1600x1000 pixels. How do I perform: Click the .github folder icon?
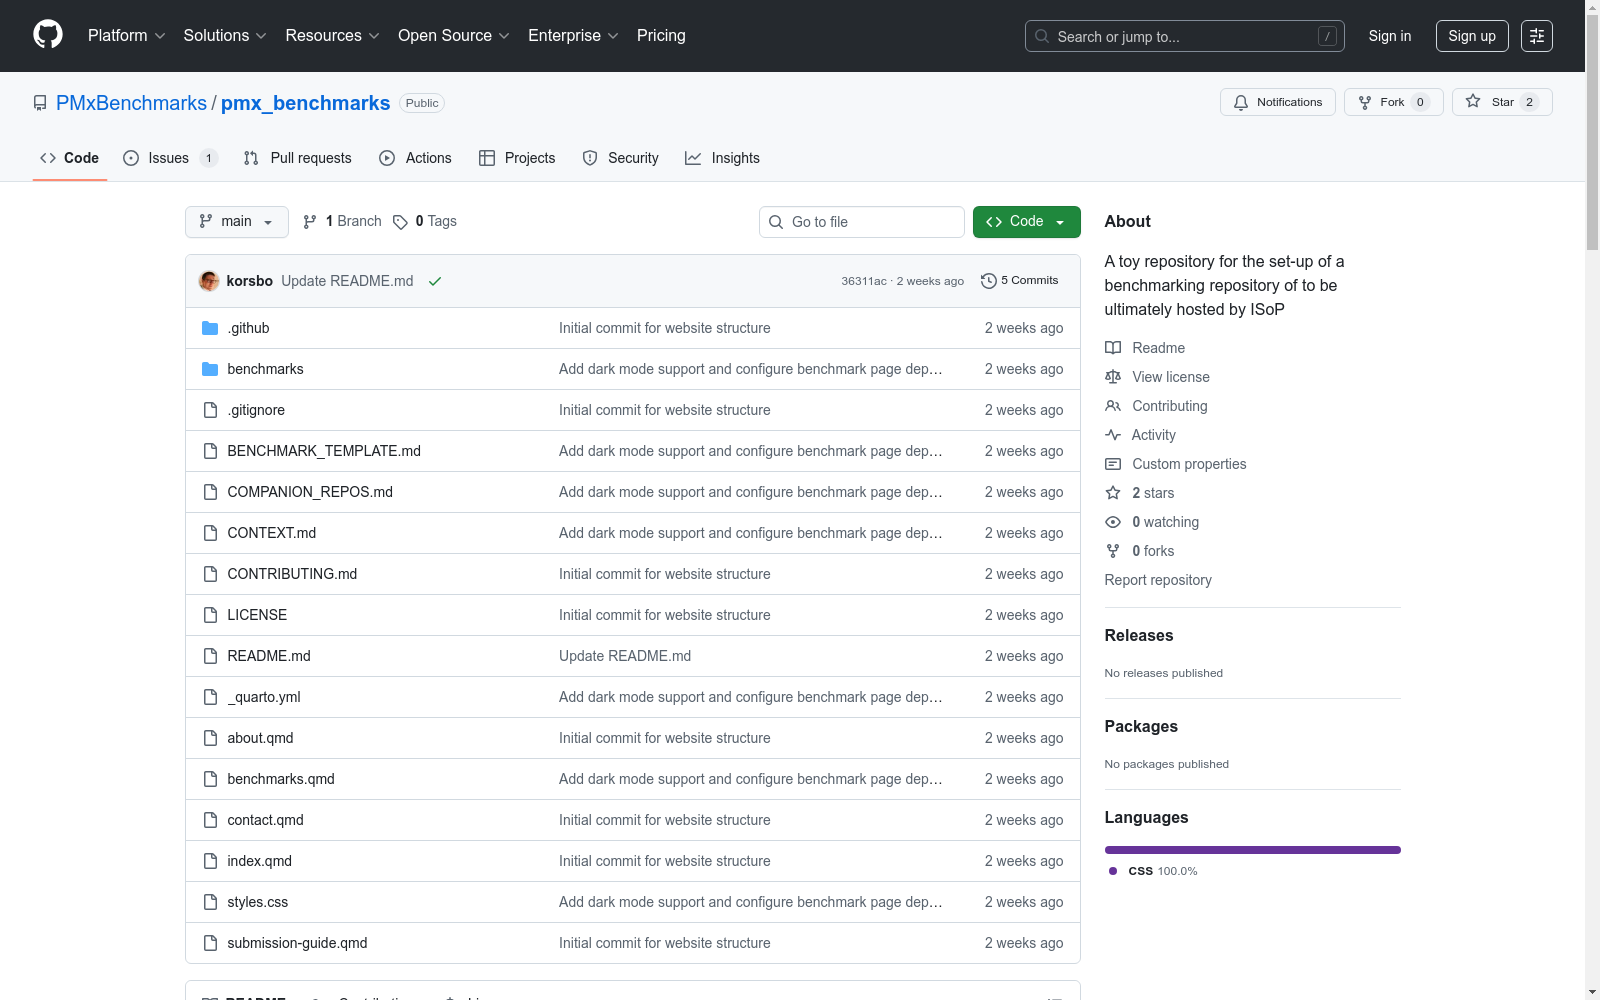[210, 328]
